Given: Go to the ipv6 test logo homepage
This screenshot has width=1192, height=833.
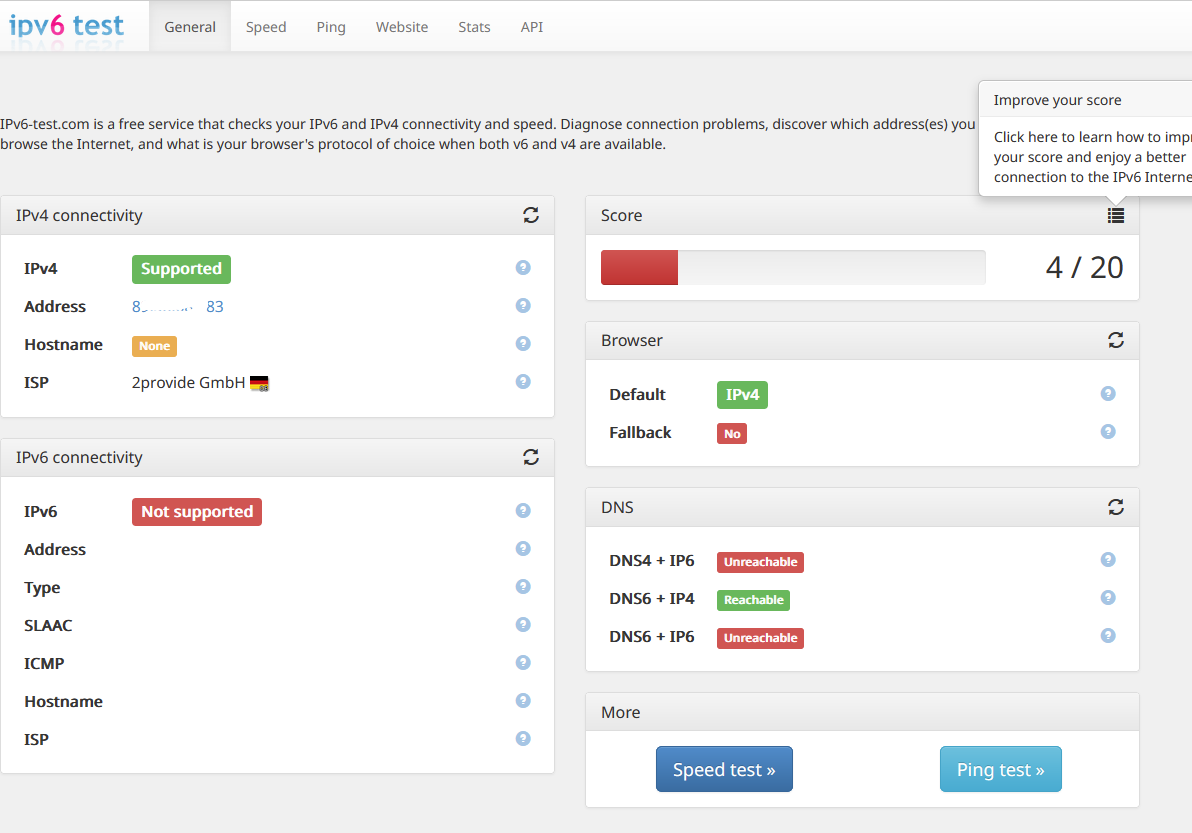Looking at the screenshot, I should [x=66, y=25].
